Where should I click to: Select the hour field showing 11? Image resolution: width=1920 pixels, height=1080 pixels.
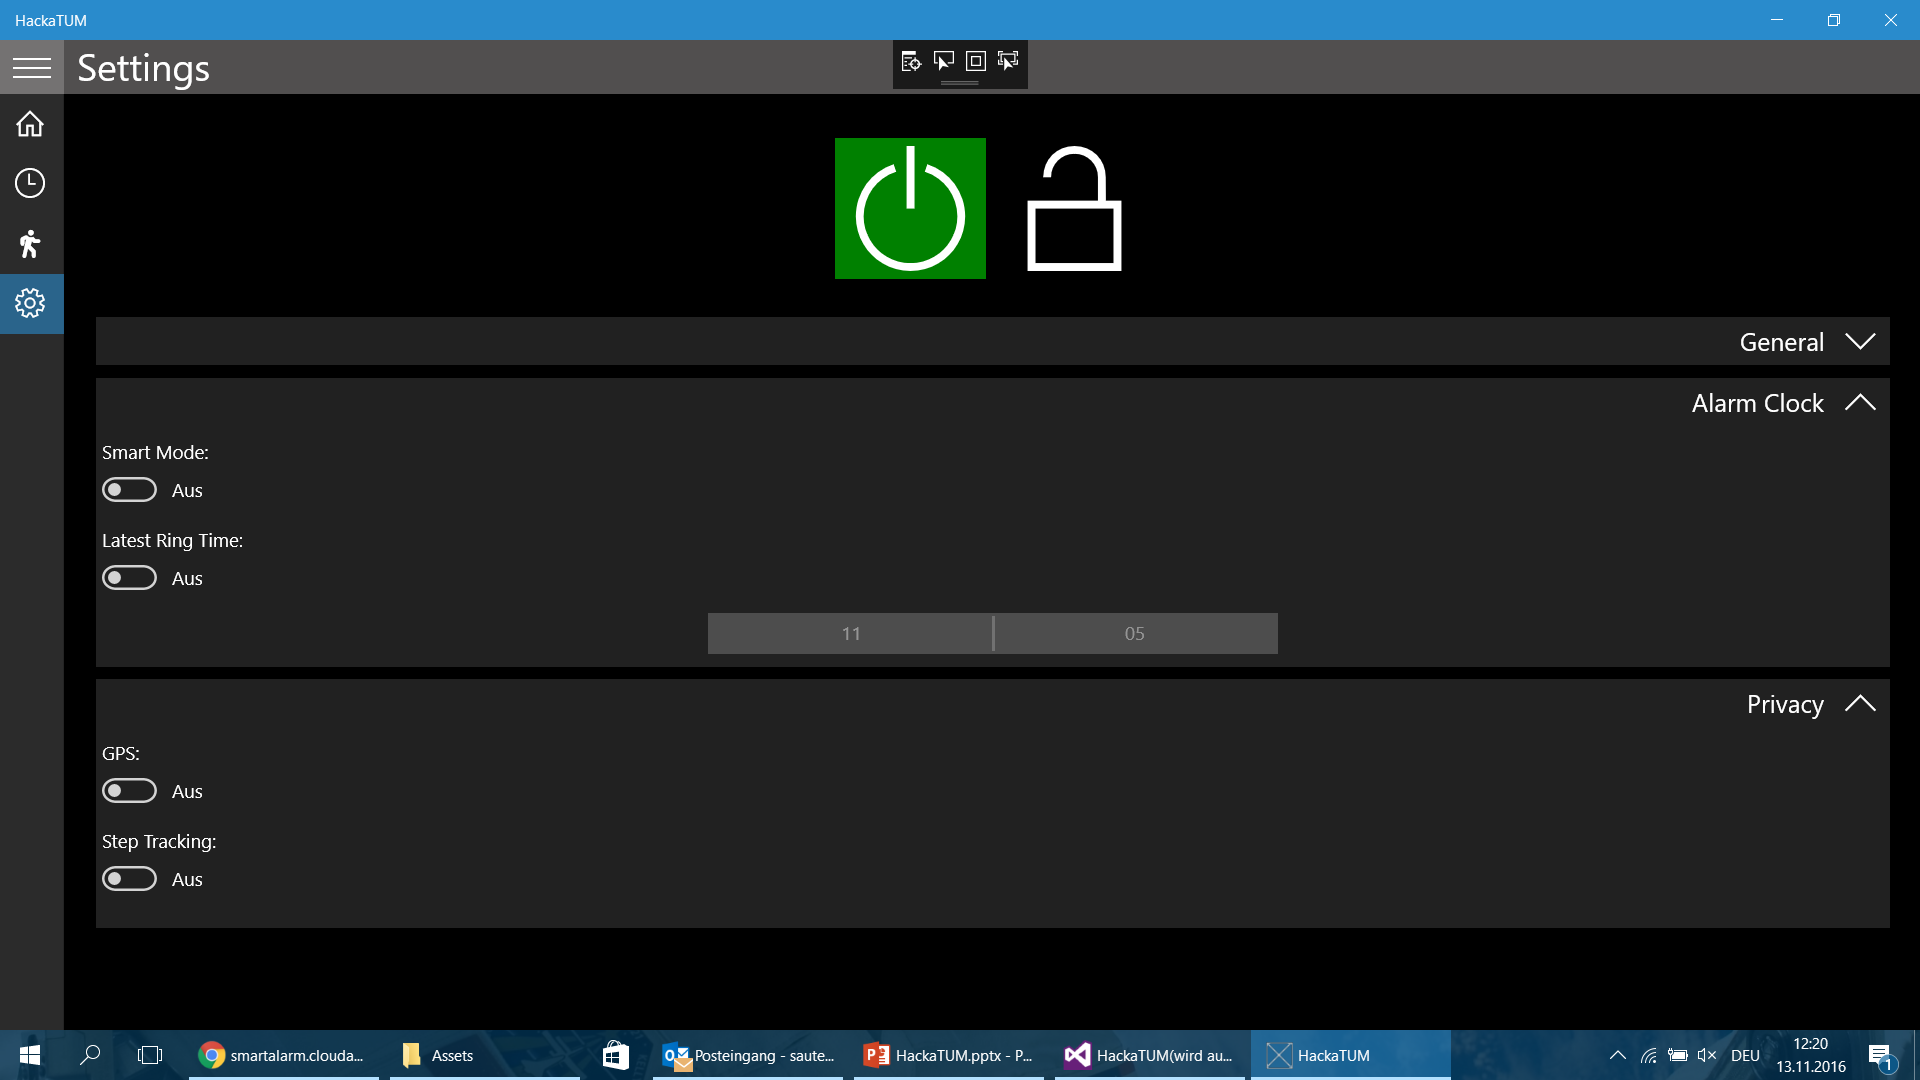point(850,633)
